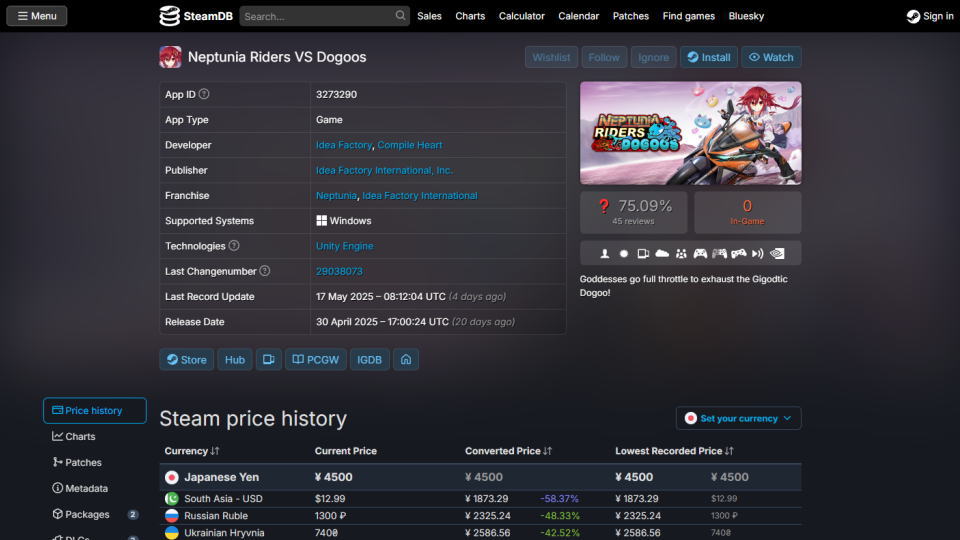The width and height of the screenshot is (960, 540).
Task: Toggle Wishlist for this game
Action: point(551,57)
